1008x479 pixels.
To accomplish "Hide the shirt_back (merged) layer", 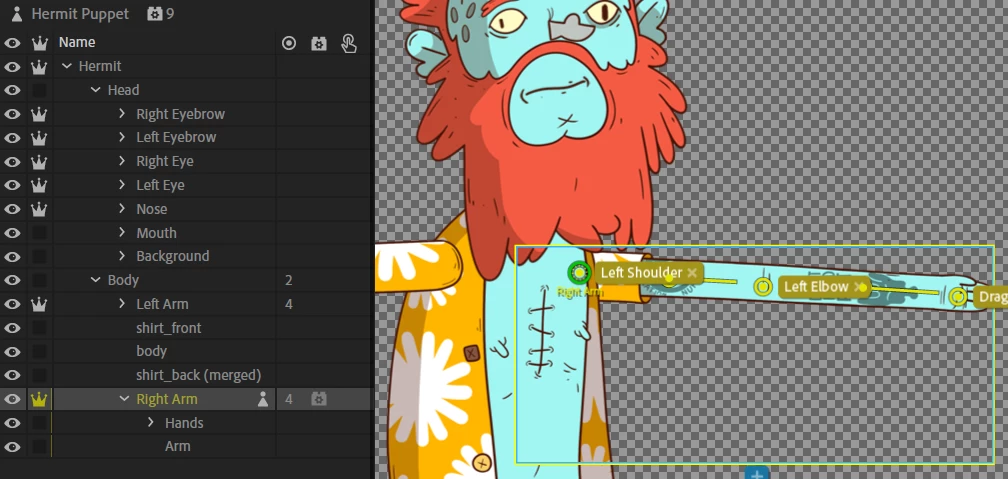I will pos(12,375).
